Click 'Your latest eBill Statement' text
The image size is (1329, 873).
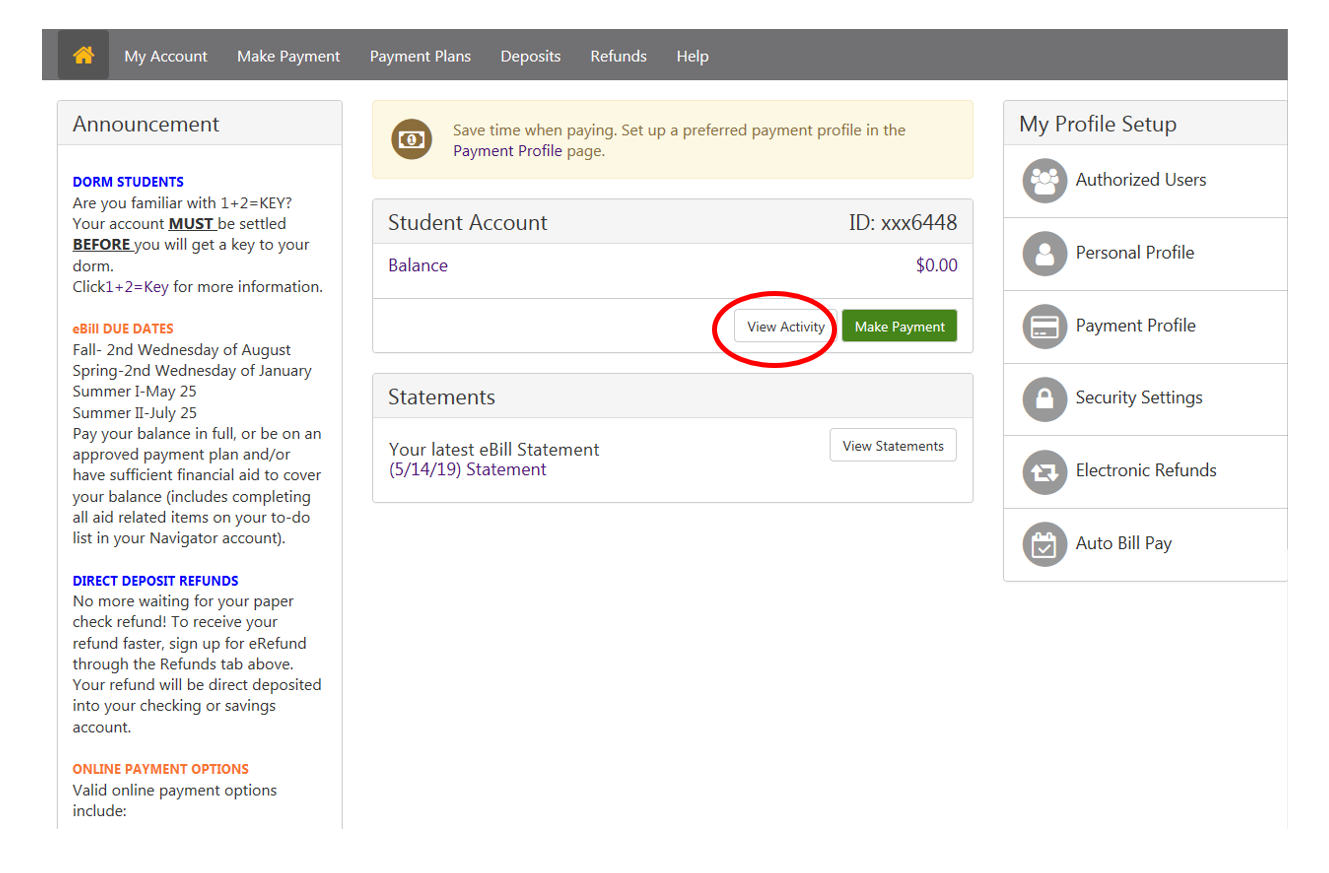click(x=494, y=450)
